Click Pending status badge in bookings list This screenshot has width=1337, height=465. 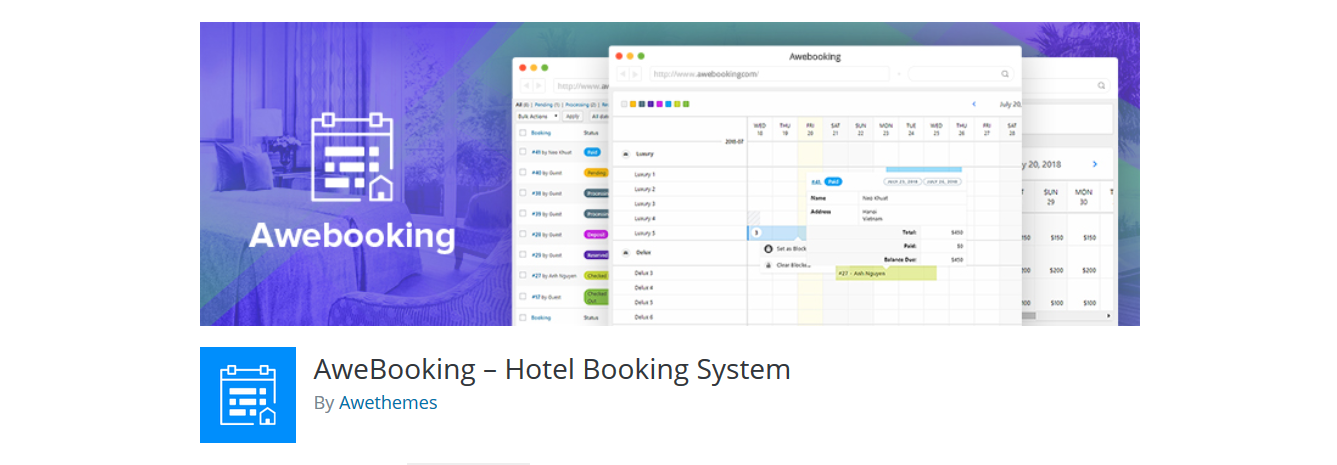pos(596,173)
